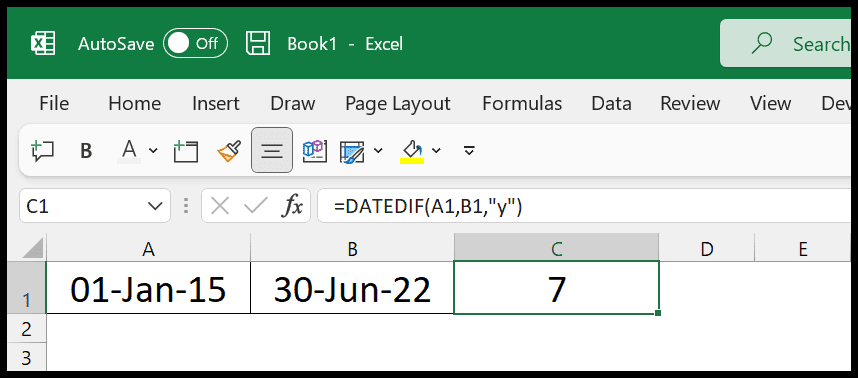Click the Search box
Viewport: 858px width, 378px height.
(x=789, y=43)
